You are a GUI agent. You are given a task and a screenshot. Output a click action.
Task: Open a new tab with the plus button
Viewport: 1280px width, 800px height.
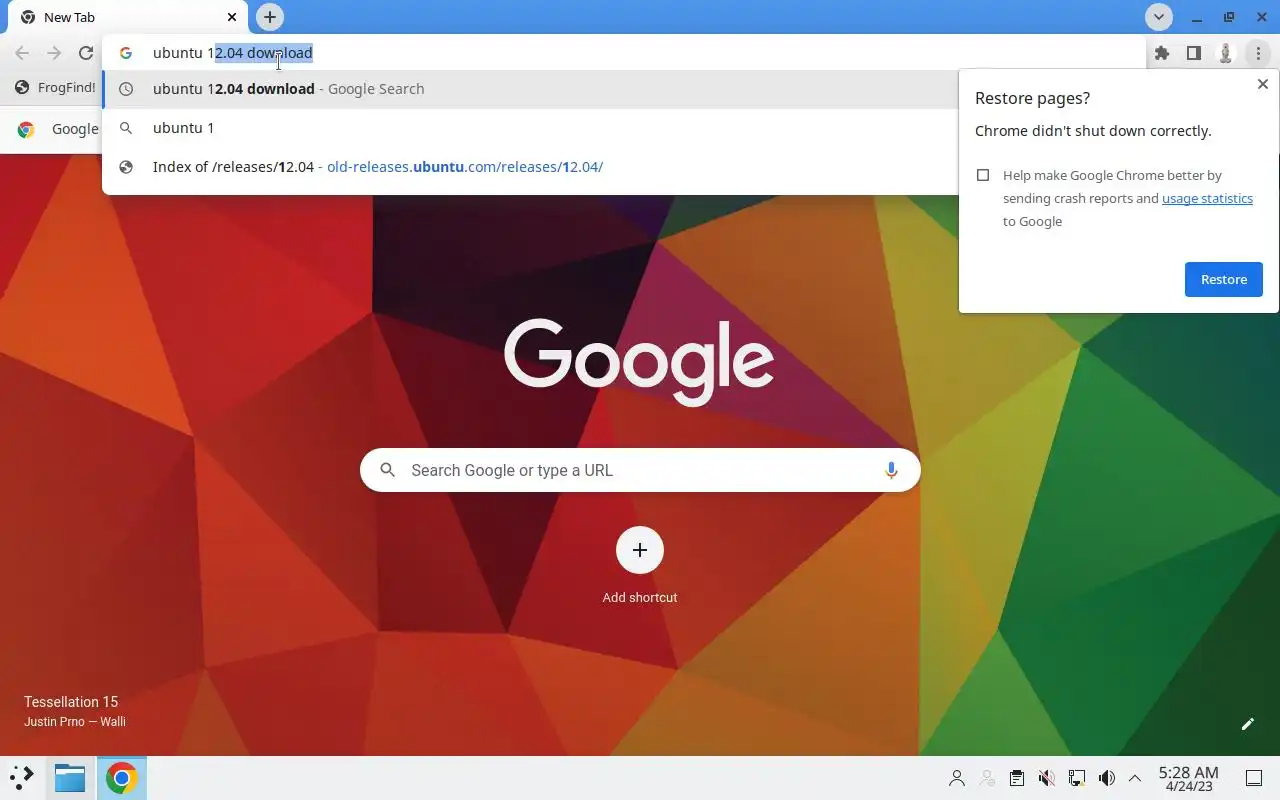pyautogui.click(x=269, y=17)
